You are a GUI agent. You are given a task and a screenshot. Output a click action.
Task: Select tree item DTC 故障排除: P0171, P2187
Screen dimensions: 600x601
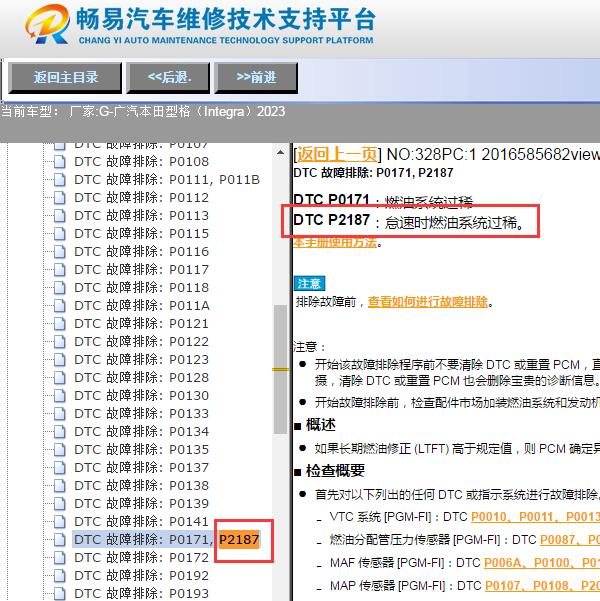(167, 540)
